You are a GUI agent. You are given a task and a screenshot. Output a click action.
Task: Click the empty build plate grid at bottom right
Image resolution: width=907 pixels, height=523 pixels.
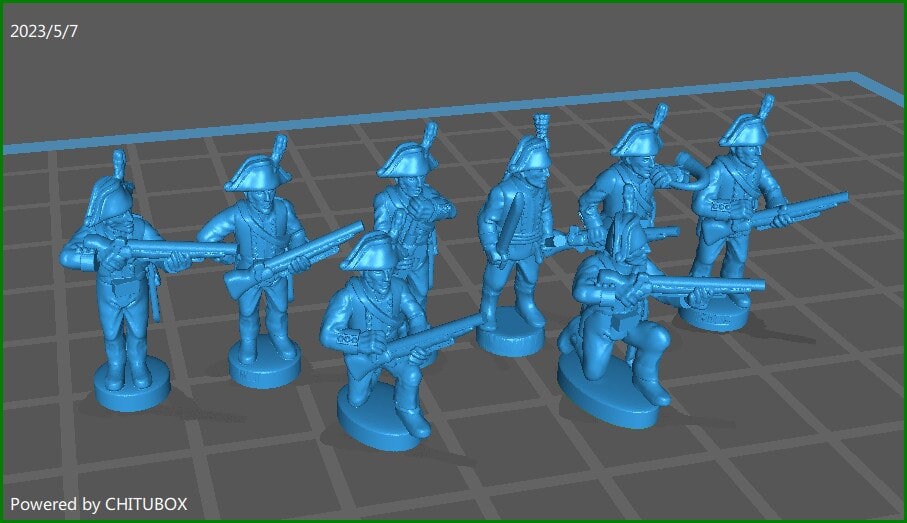coord(800,440)
